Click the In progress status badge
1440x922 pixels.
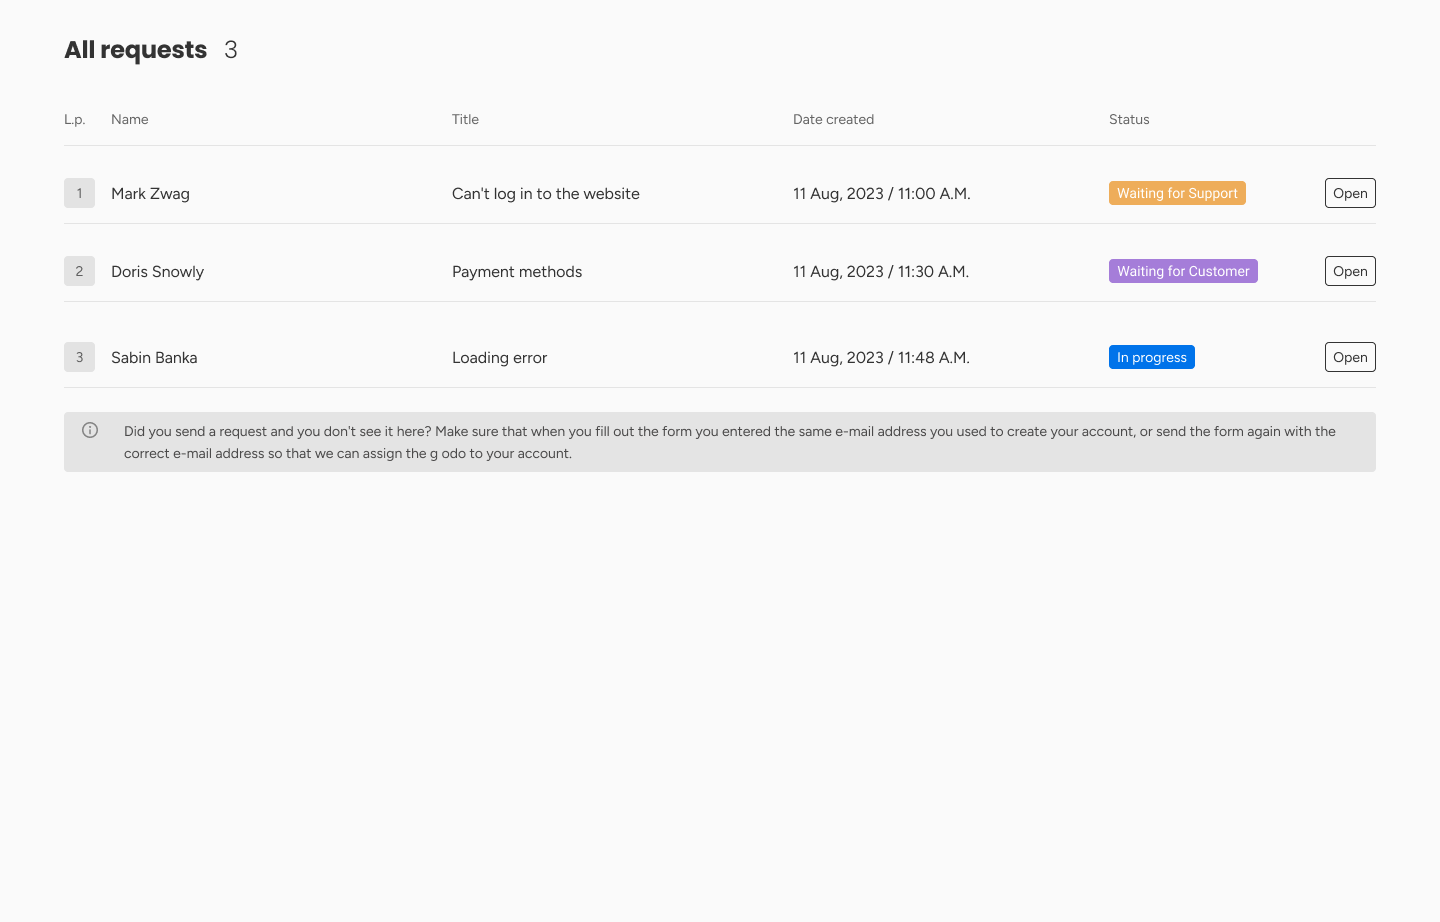click(x=1152, y=357)
